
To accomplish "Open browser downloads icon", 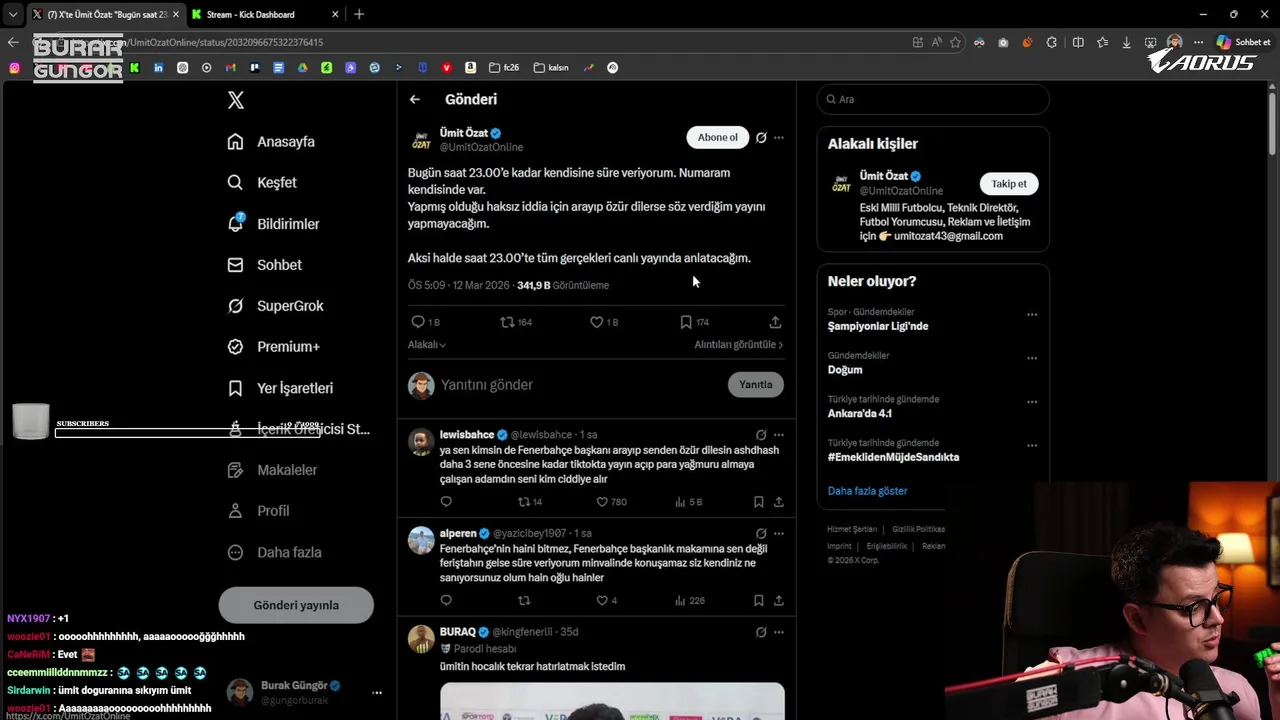I will (x=1126, y=42).
